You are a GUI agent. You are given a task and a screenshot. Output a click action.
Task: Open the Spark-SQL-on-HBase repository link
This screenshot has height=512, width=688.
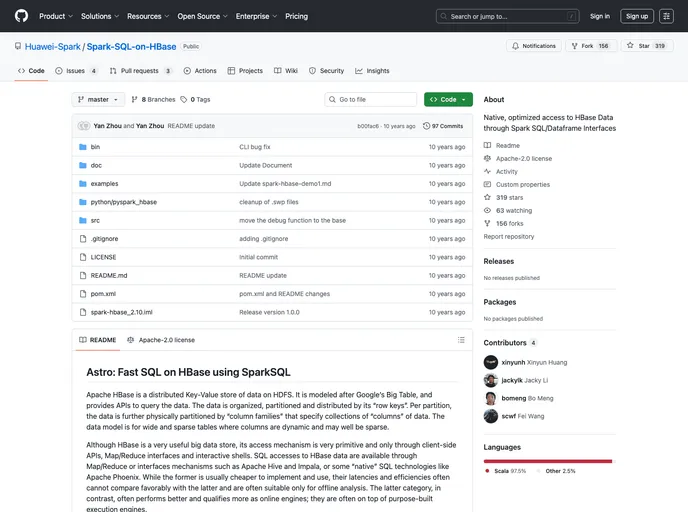[131, 47]
